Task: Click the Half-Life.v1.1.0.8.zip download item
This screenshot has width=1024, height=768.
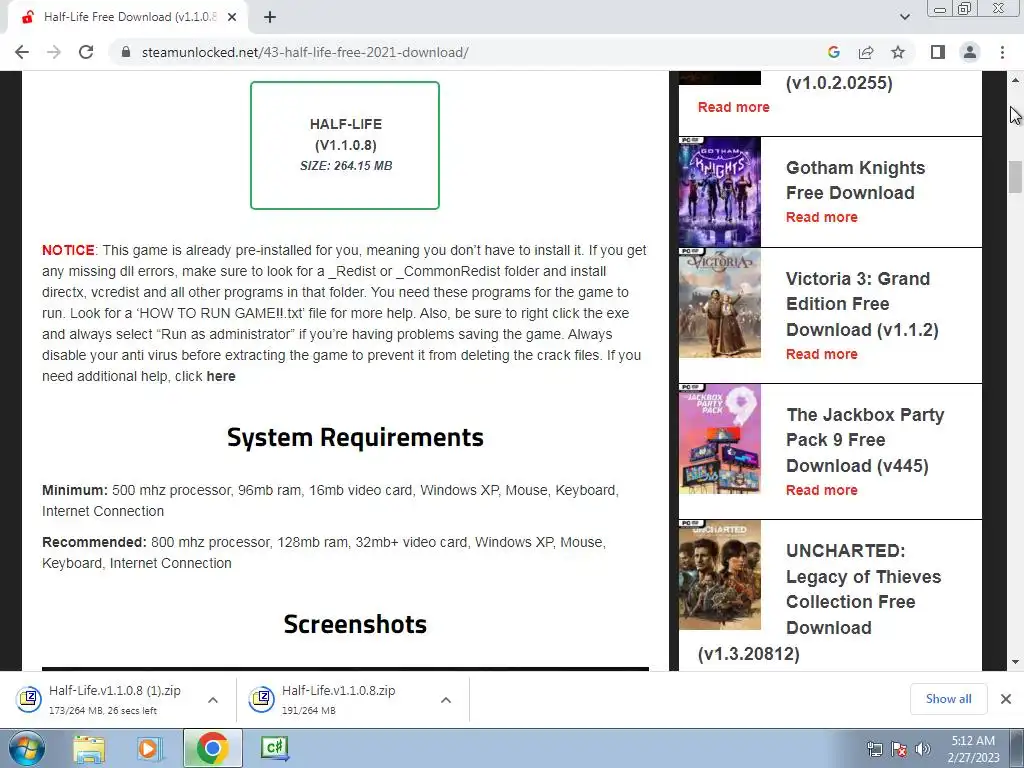Action: tap(338, 699)
